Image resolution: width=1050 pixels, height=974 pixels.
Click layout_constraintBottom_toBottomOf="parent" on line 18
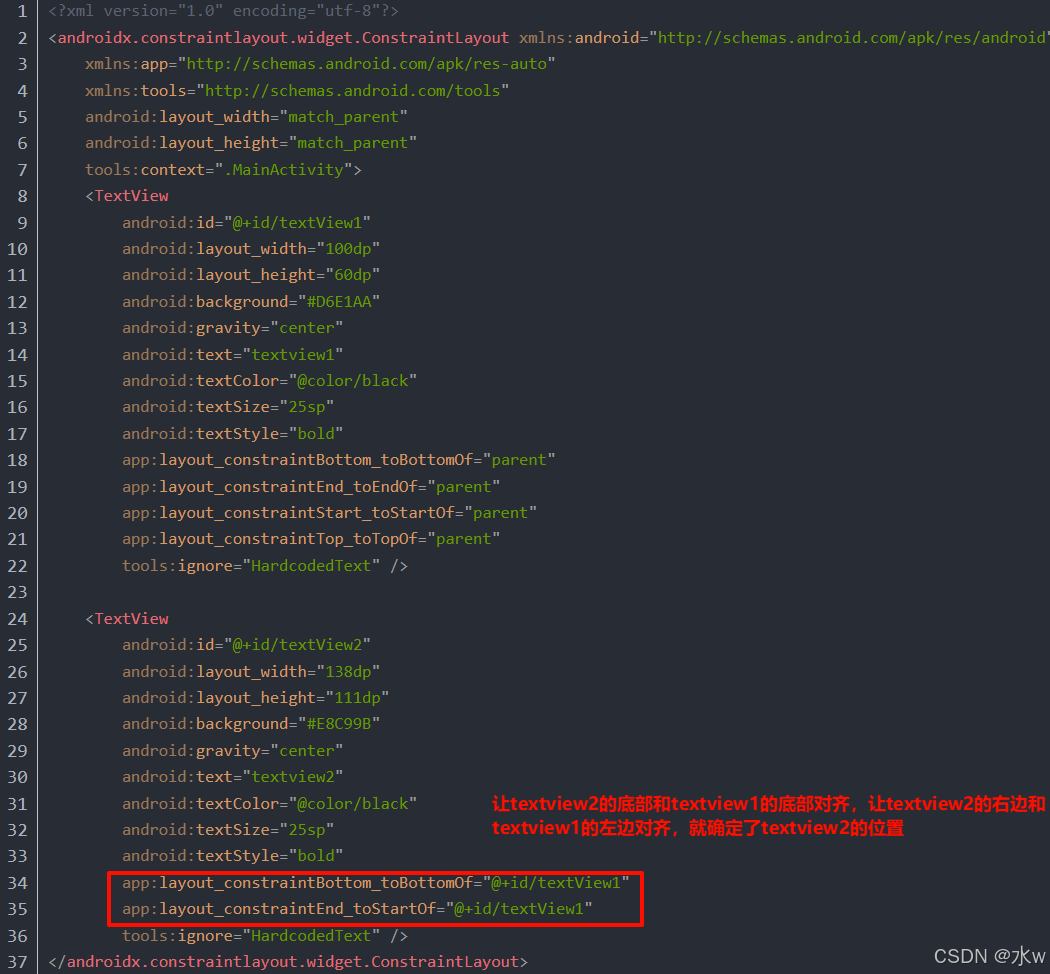click(x=339, y=461)
